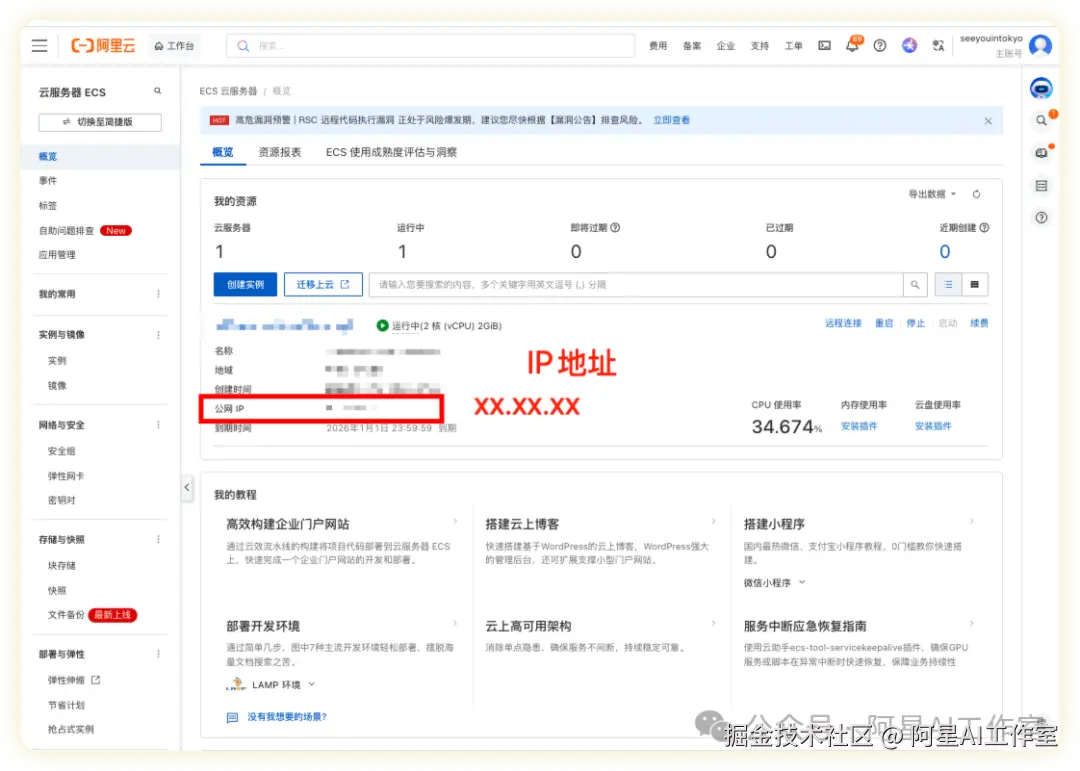The width and height of the screenshot is (1080, 771).
Task: Click 远程连接 for the instance
Action: [843, 323]
